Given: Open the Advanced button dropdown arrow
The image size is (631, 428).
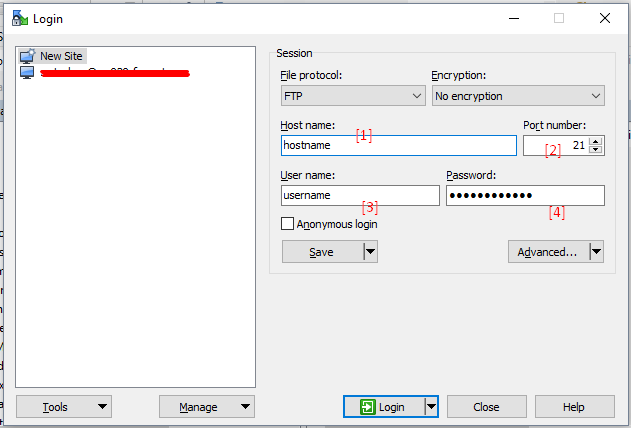Looking at the screenshot, I should coord(597,252).
